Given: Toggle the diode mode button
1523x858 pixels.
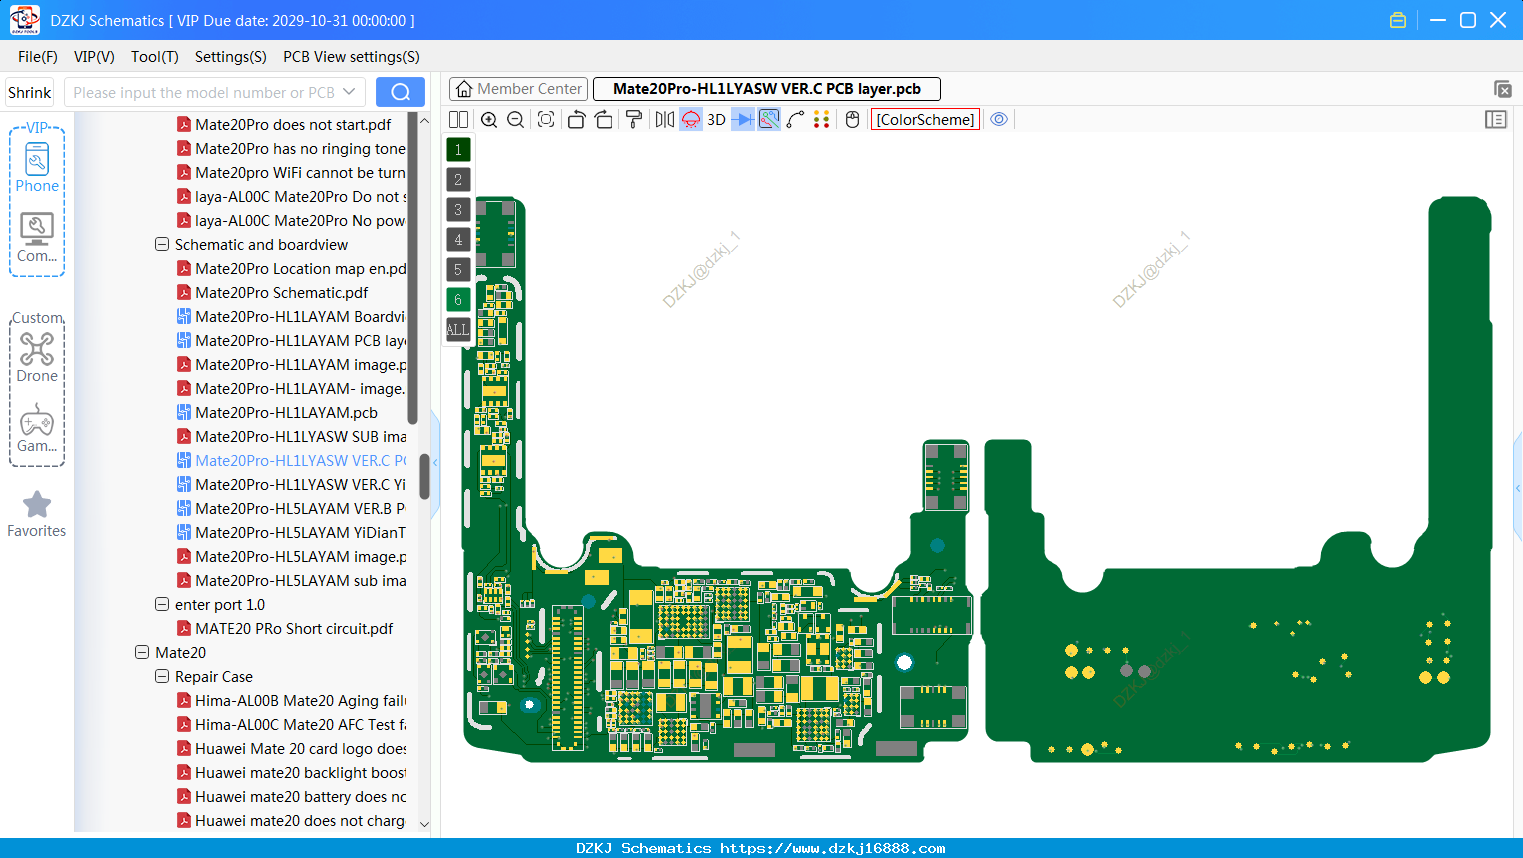Looking at the screenshot, I should [x=743, y=120].
